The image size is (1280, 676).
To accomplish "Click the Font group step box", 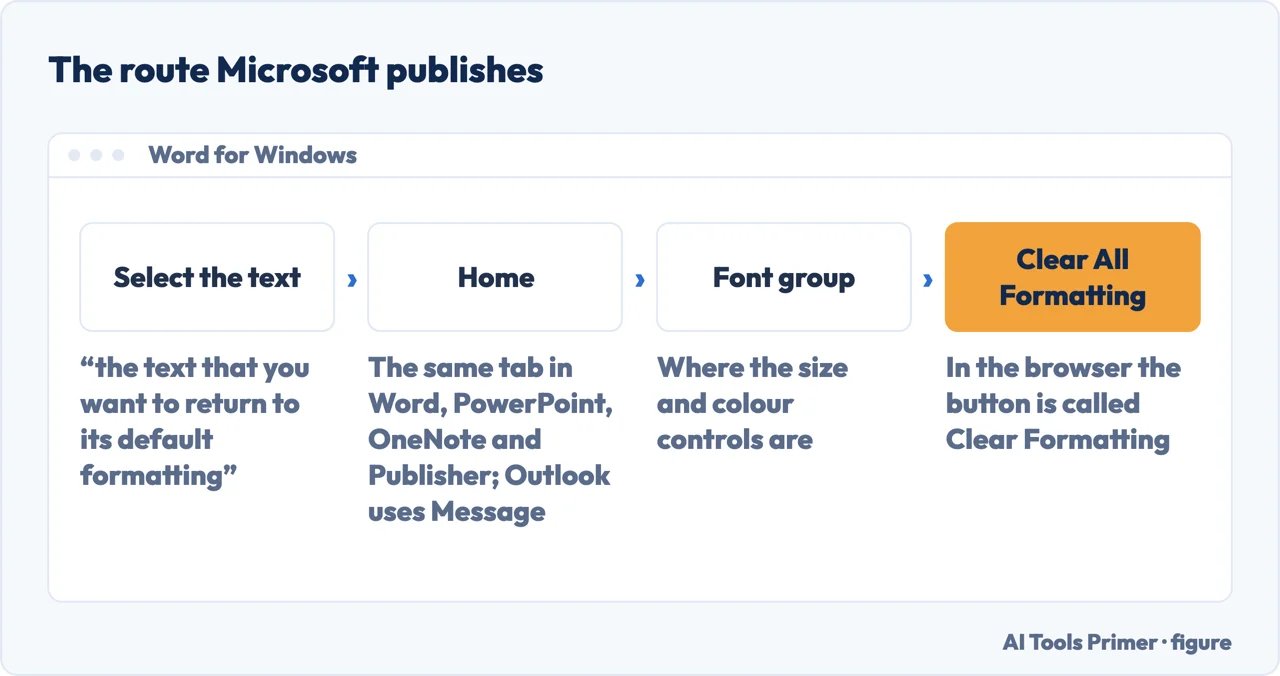I will pyautogui.click(x=784, y=277).
